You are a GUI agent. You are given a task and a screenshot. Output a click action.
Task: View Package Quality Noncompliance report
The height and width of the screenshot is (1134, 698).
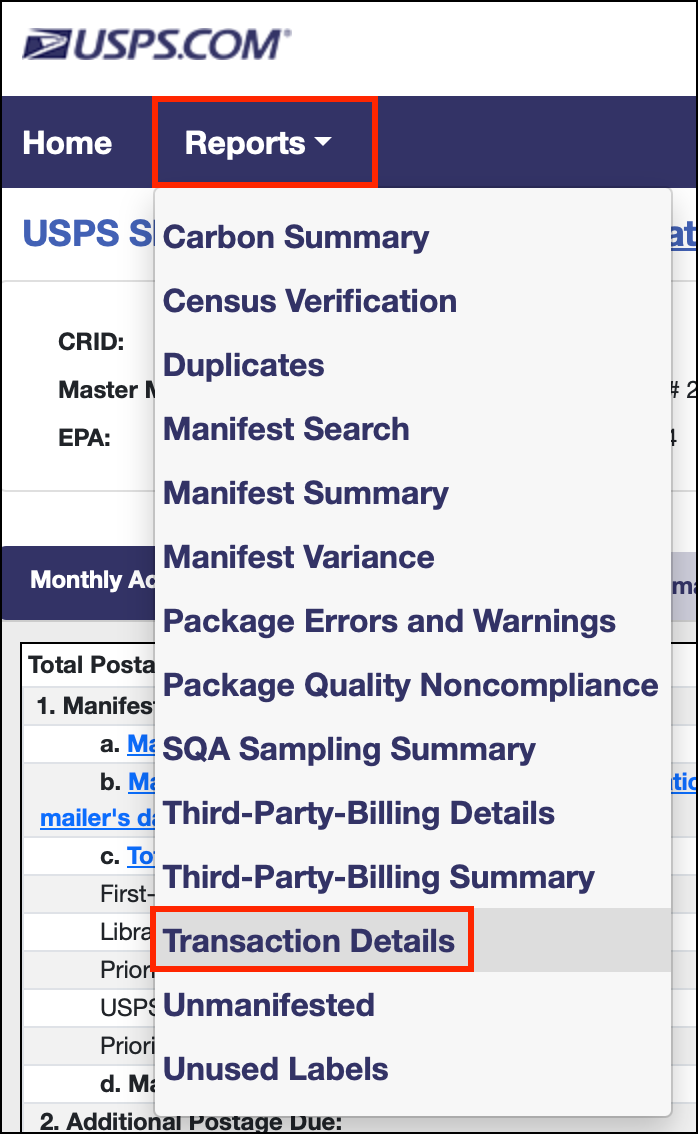pos(411,685)
